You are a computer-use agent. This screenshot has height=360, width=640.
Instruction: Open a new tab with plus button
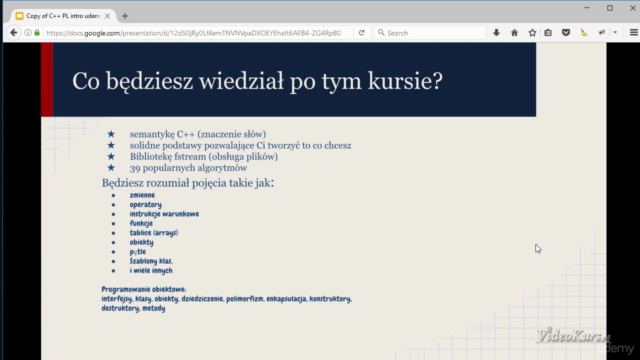pos(125,16)
